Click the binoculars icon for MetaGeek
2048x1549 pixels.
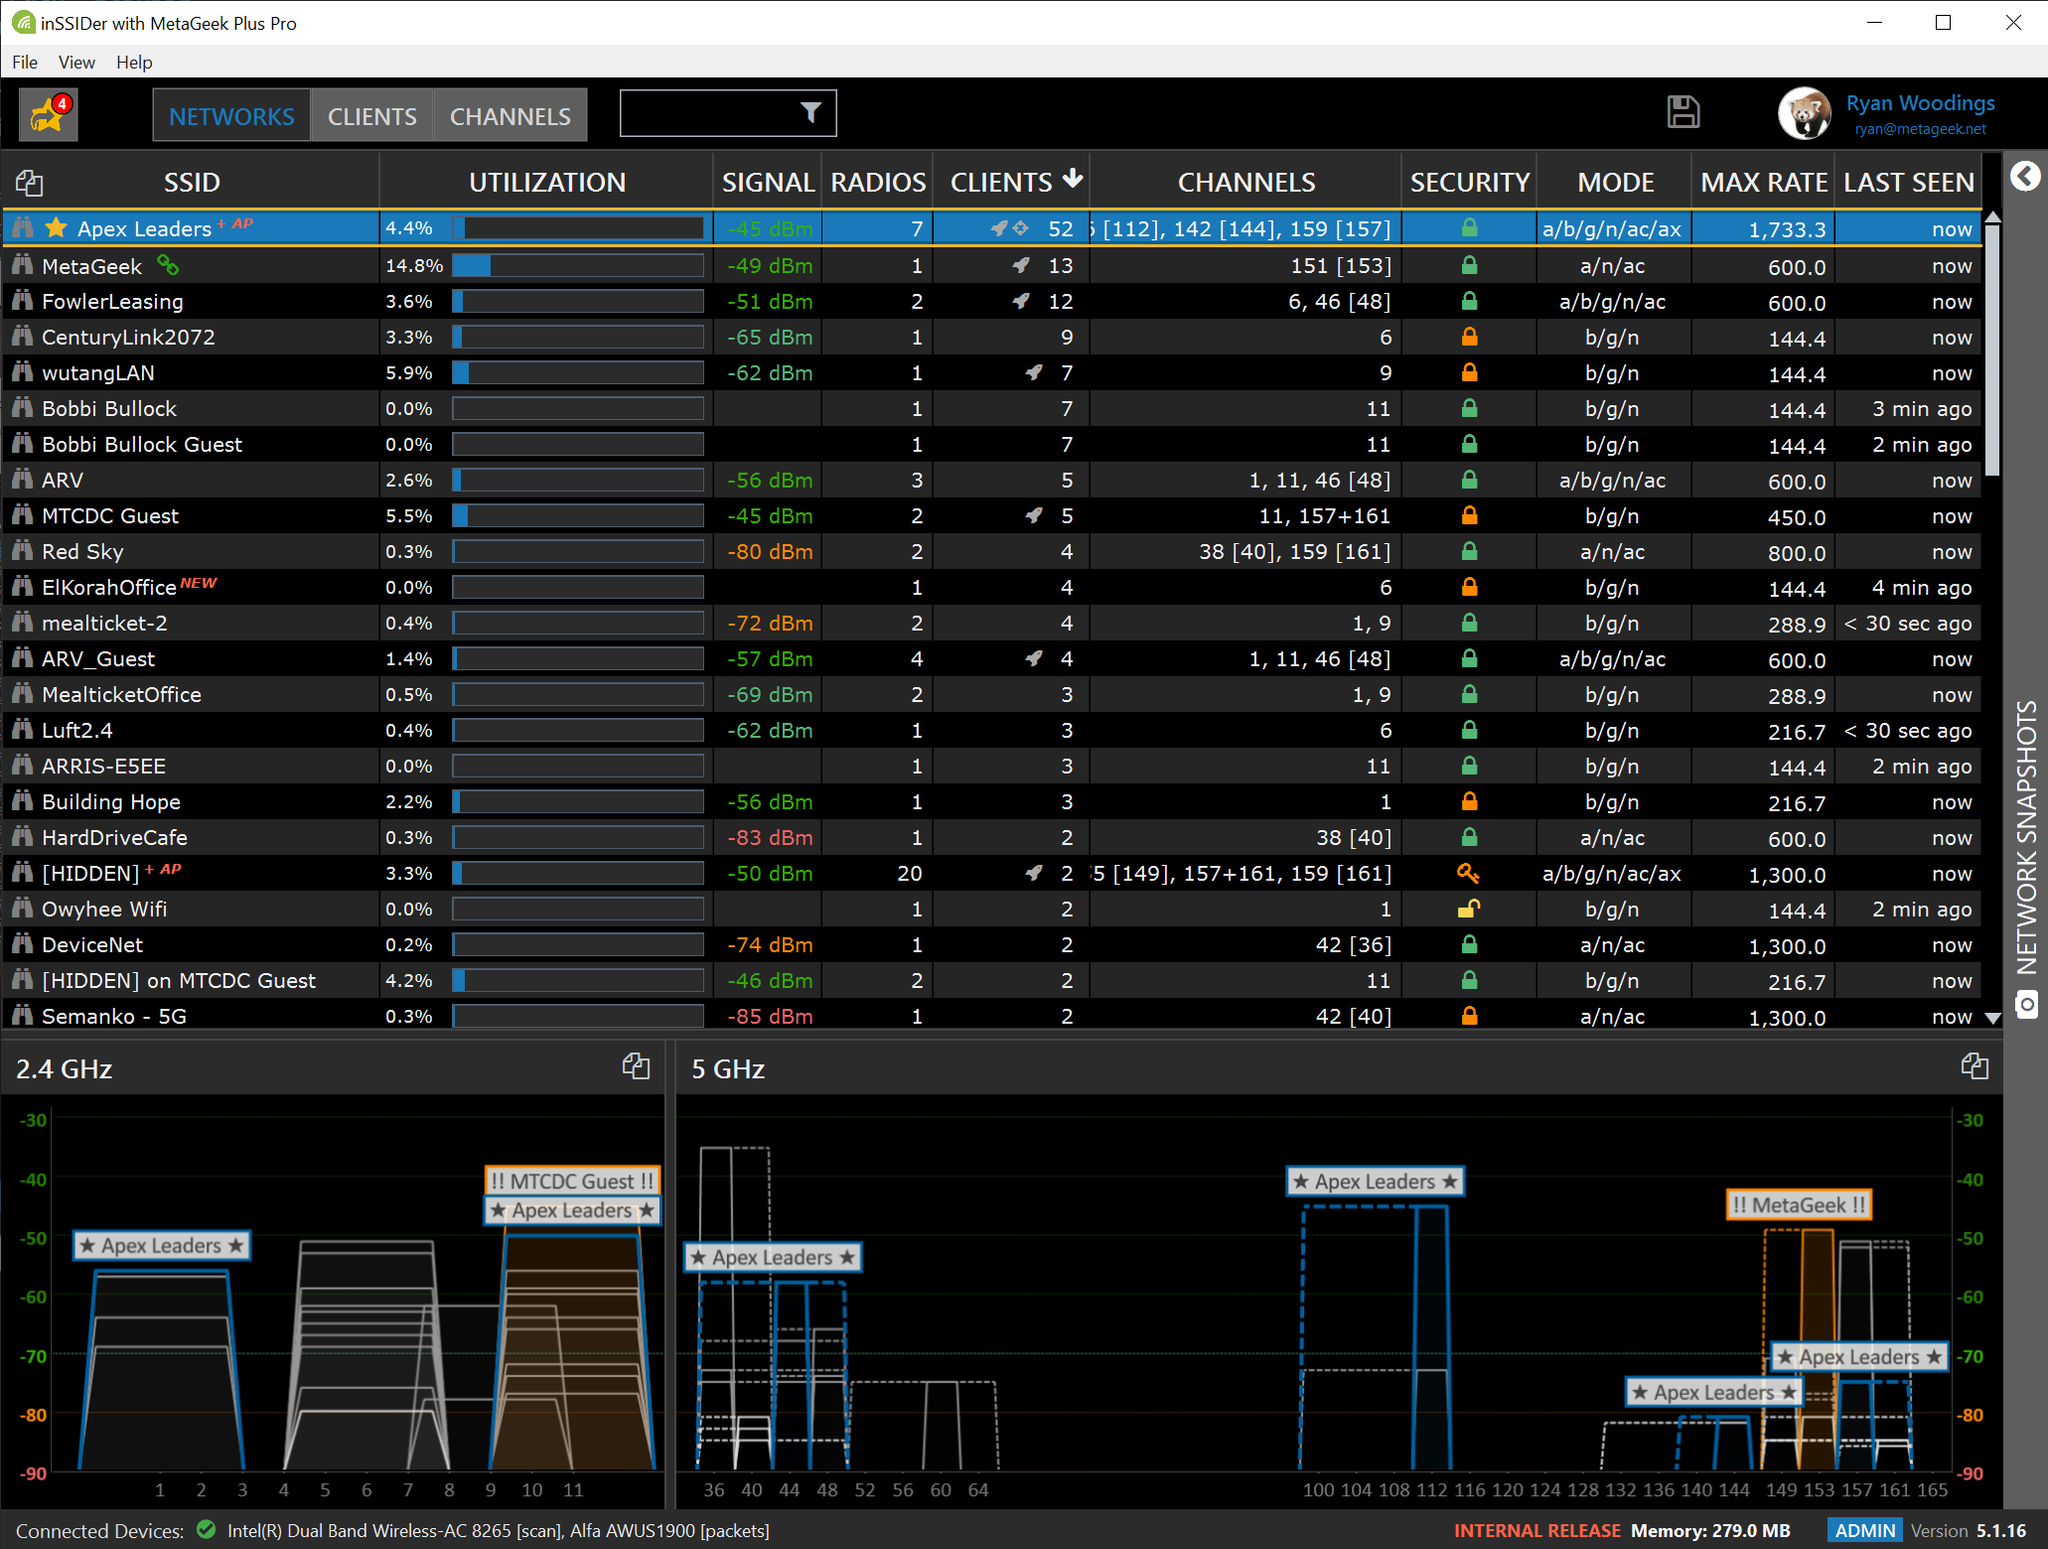(22, 265)
